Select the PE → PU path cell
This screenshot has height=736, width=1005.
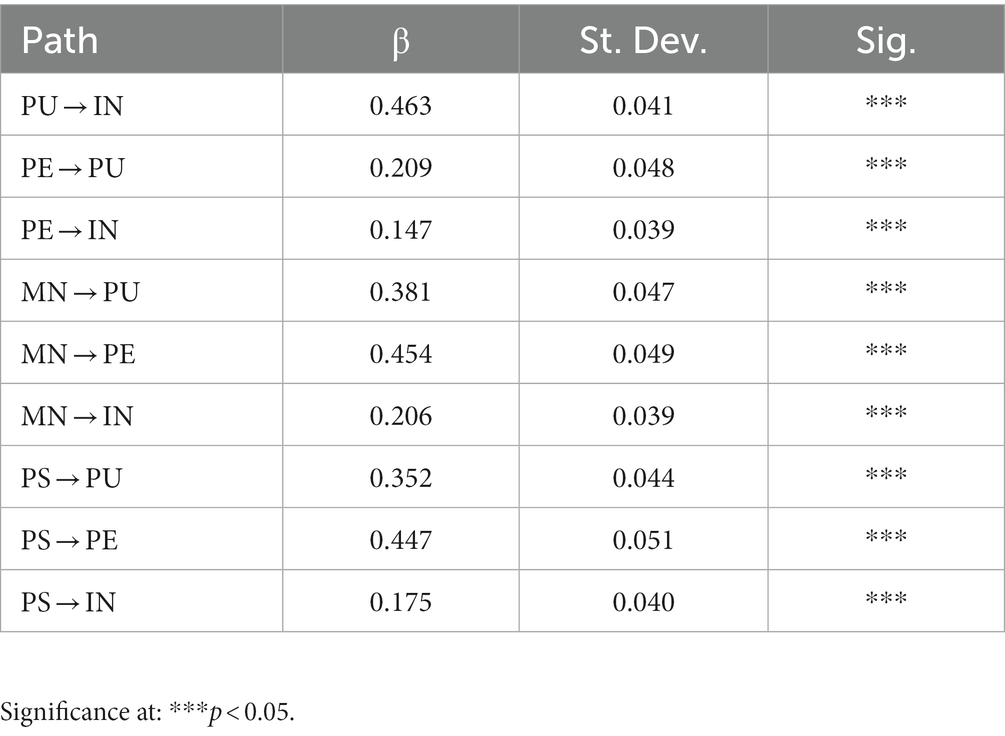(x=73, y=167)
